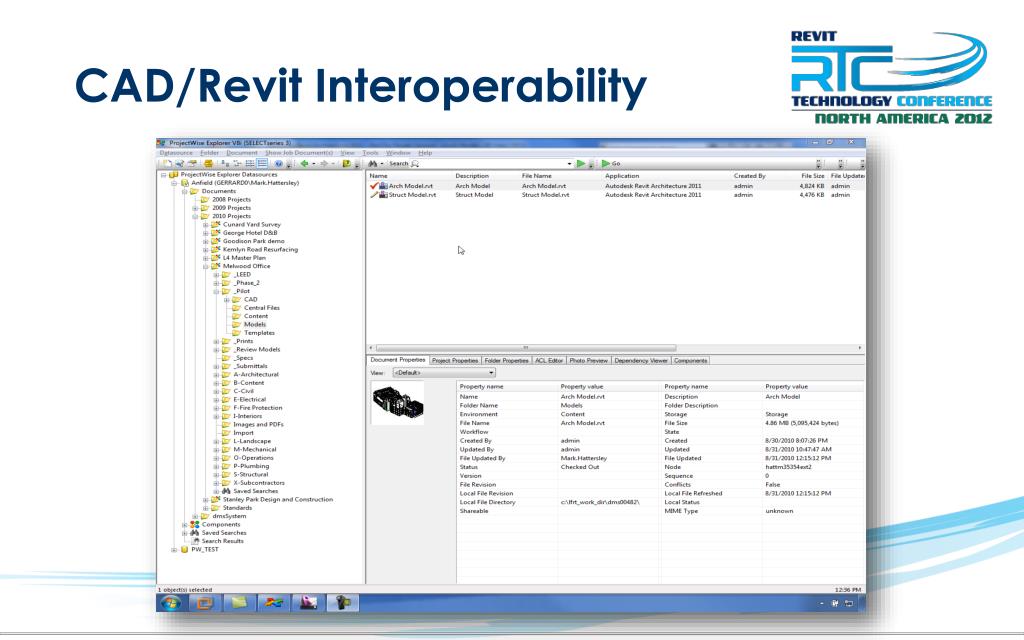
Task: Click the Anfield datasource icon in tree
Action: (185, 184)
